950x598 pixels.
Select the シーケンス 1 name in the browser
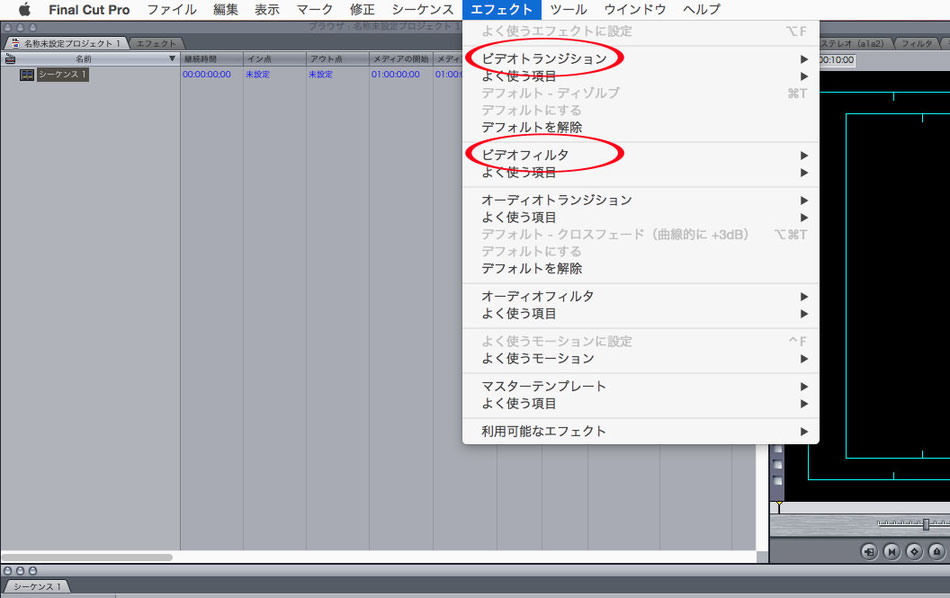point(63,75)
